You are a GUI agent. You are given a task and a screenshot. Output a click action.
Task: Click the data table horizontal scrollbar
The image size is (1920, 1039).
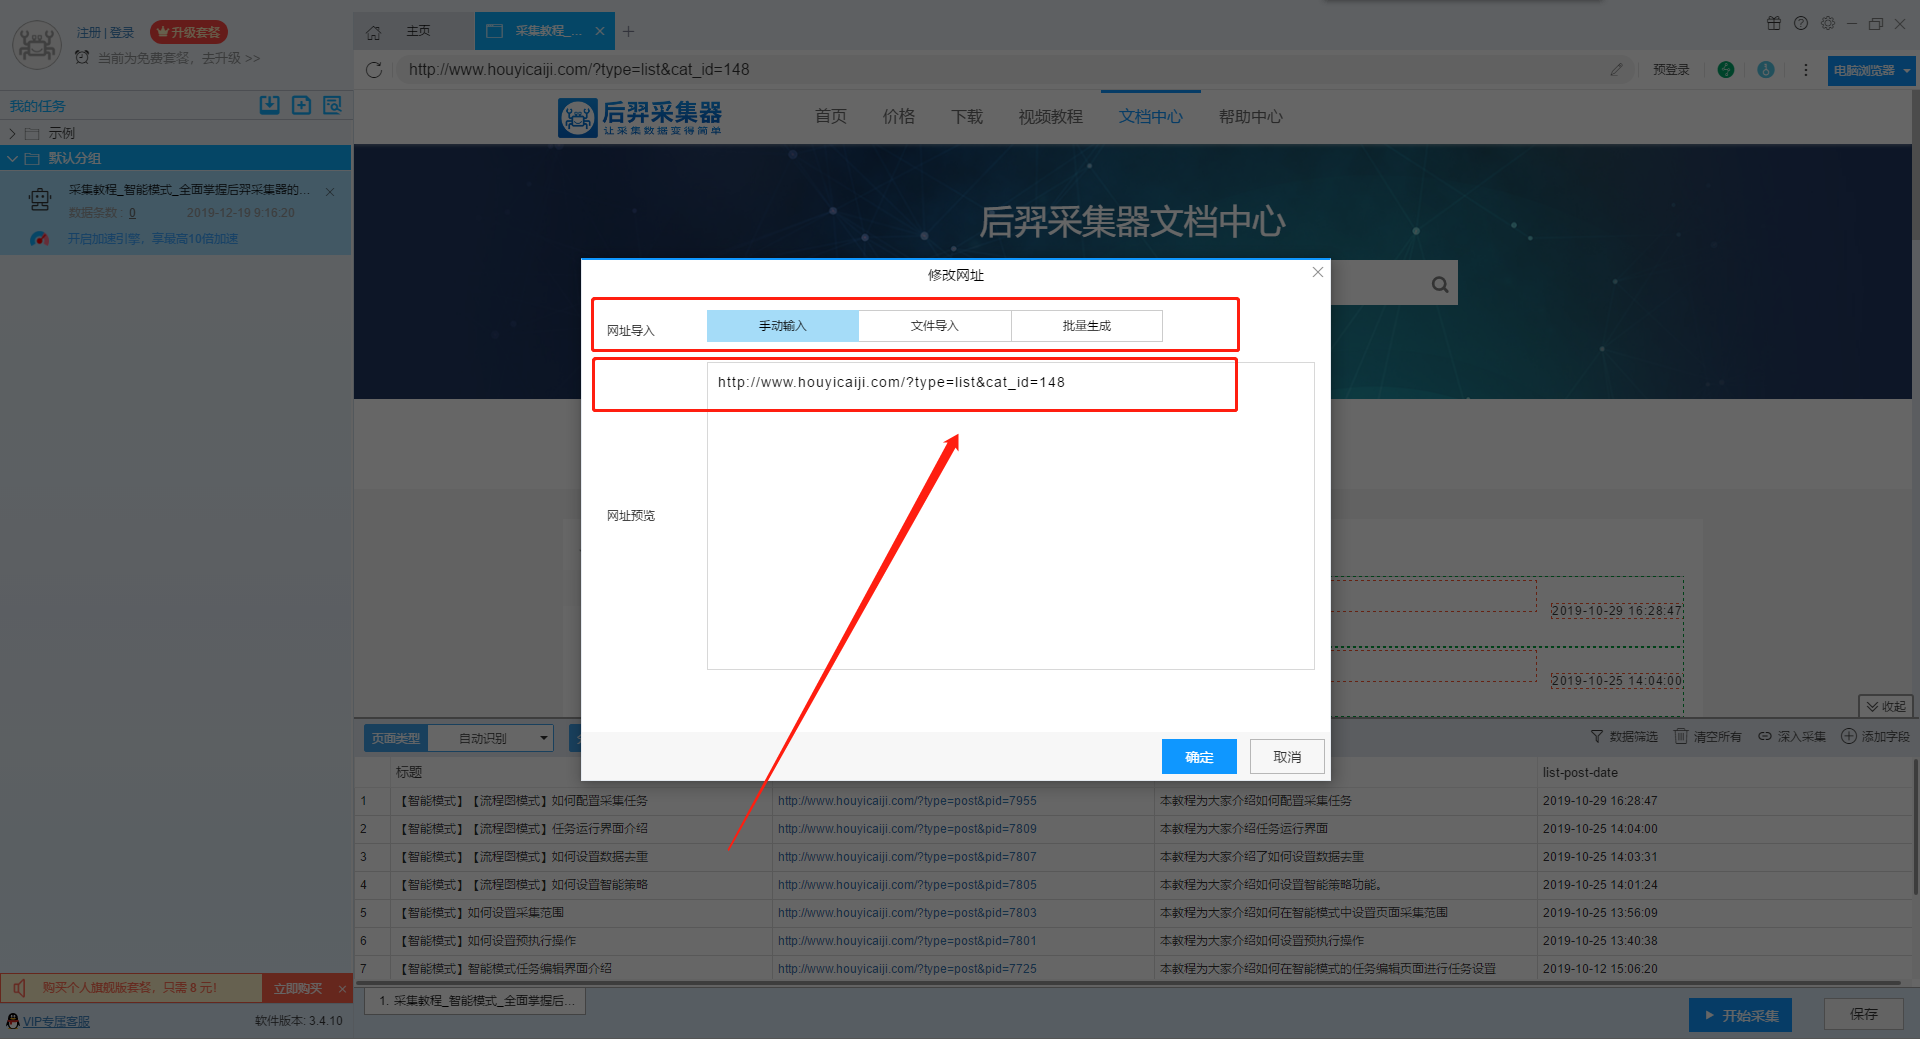[1130, 983]
